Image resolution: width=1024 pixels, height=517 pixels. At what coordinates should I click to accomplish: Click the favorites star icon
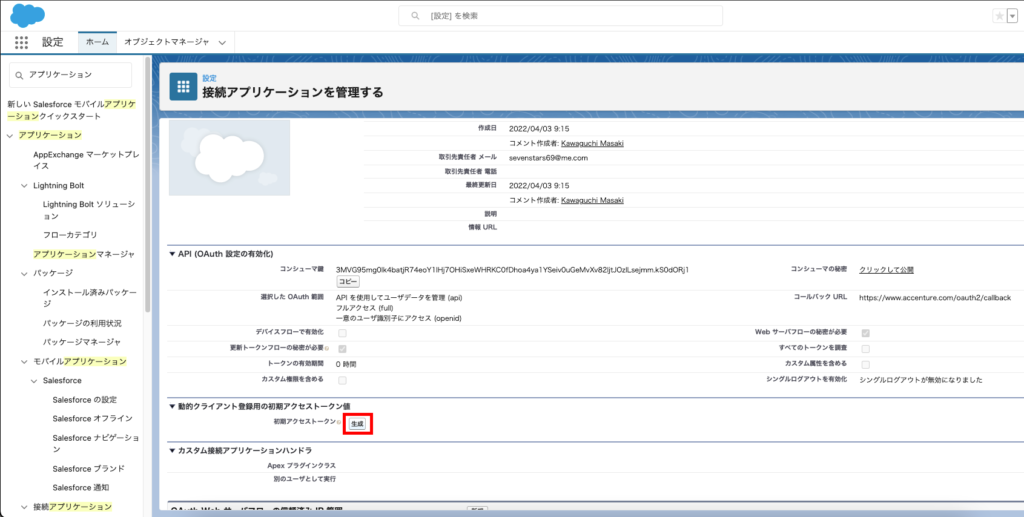(999, 16)
